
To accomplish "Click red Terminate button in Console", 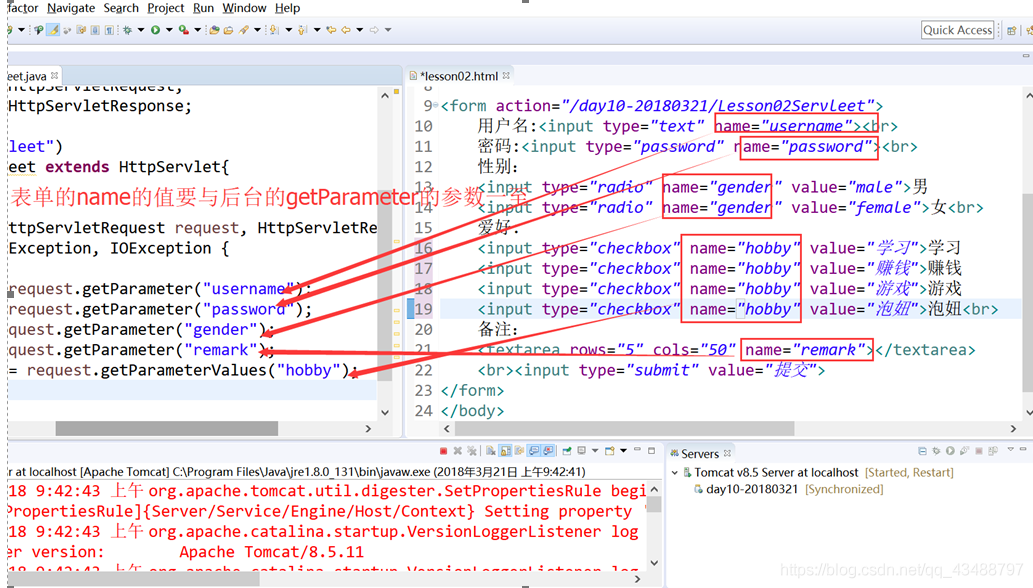I will click(x=443, y=451).
